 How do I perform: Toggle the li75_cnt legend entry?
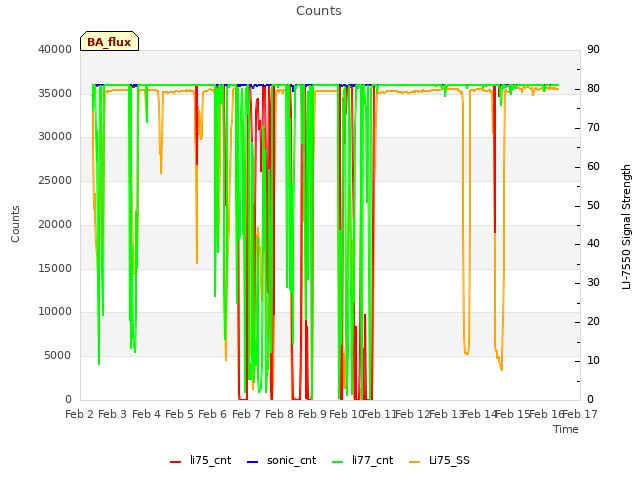[200, 460]
